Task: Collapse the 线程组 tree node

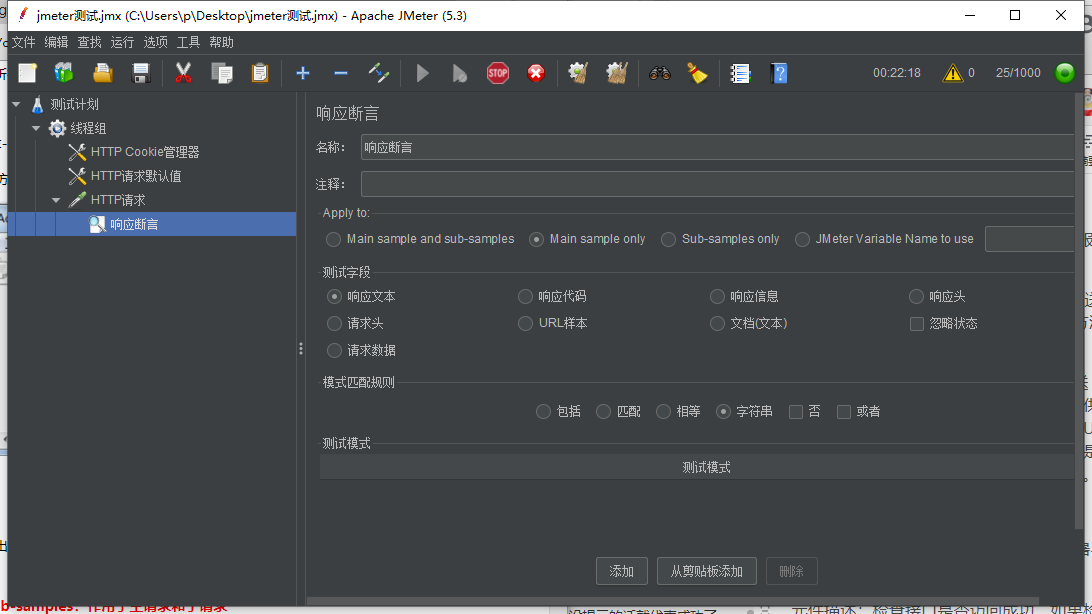Action: click(36, 128)
